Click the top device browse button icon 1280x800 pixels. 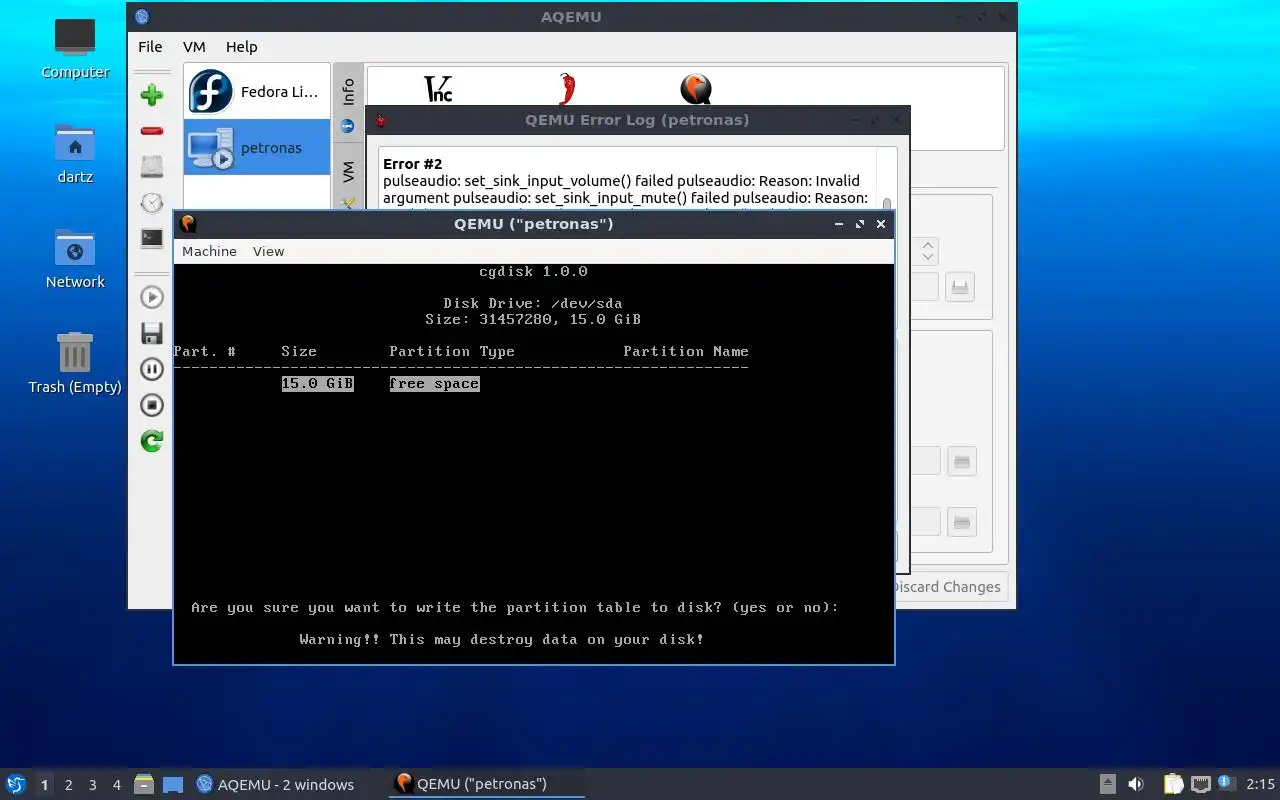coord(960,287)
